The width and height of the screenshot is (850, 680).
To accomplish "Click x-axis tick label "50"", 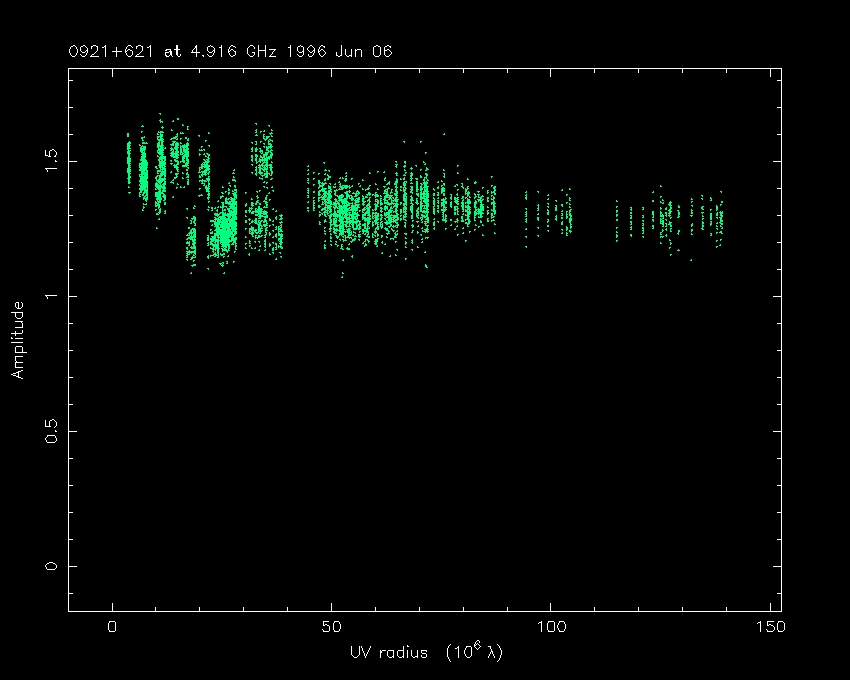I will [332, 628].
